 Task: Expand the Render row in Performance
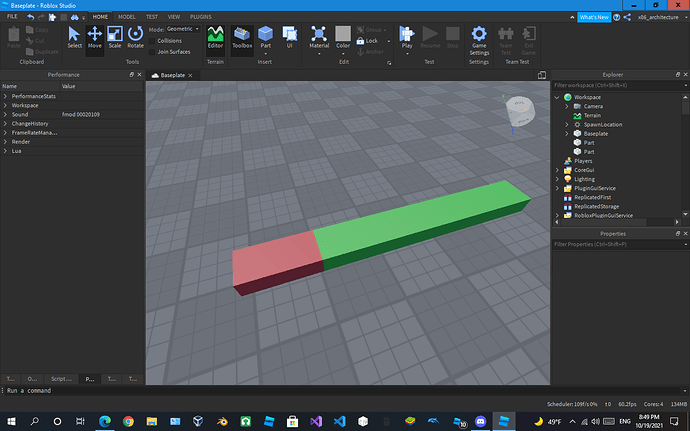click(x=5, y=142)
